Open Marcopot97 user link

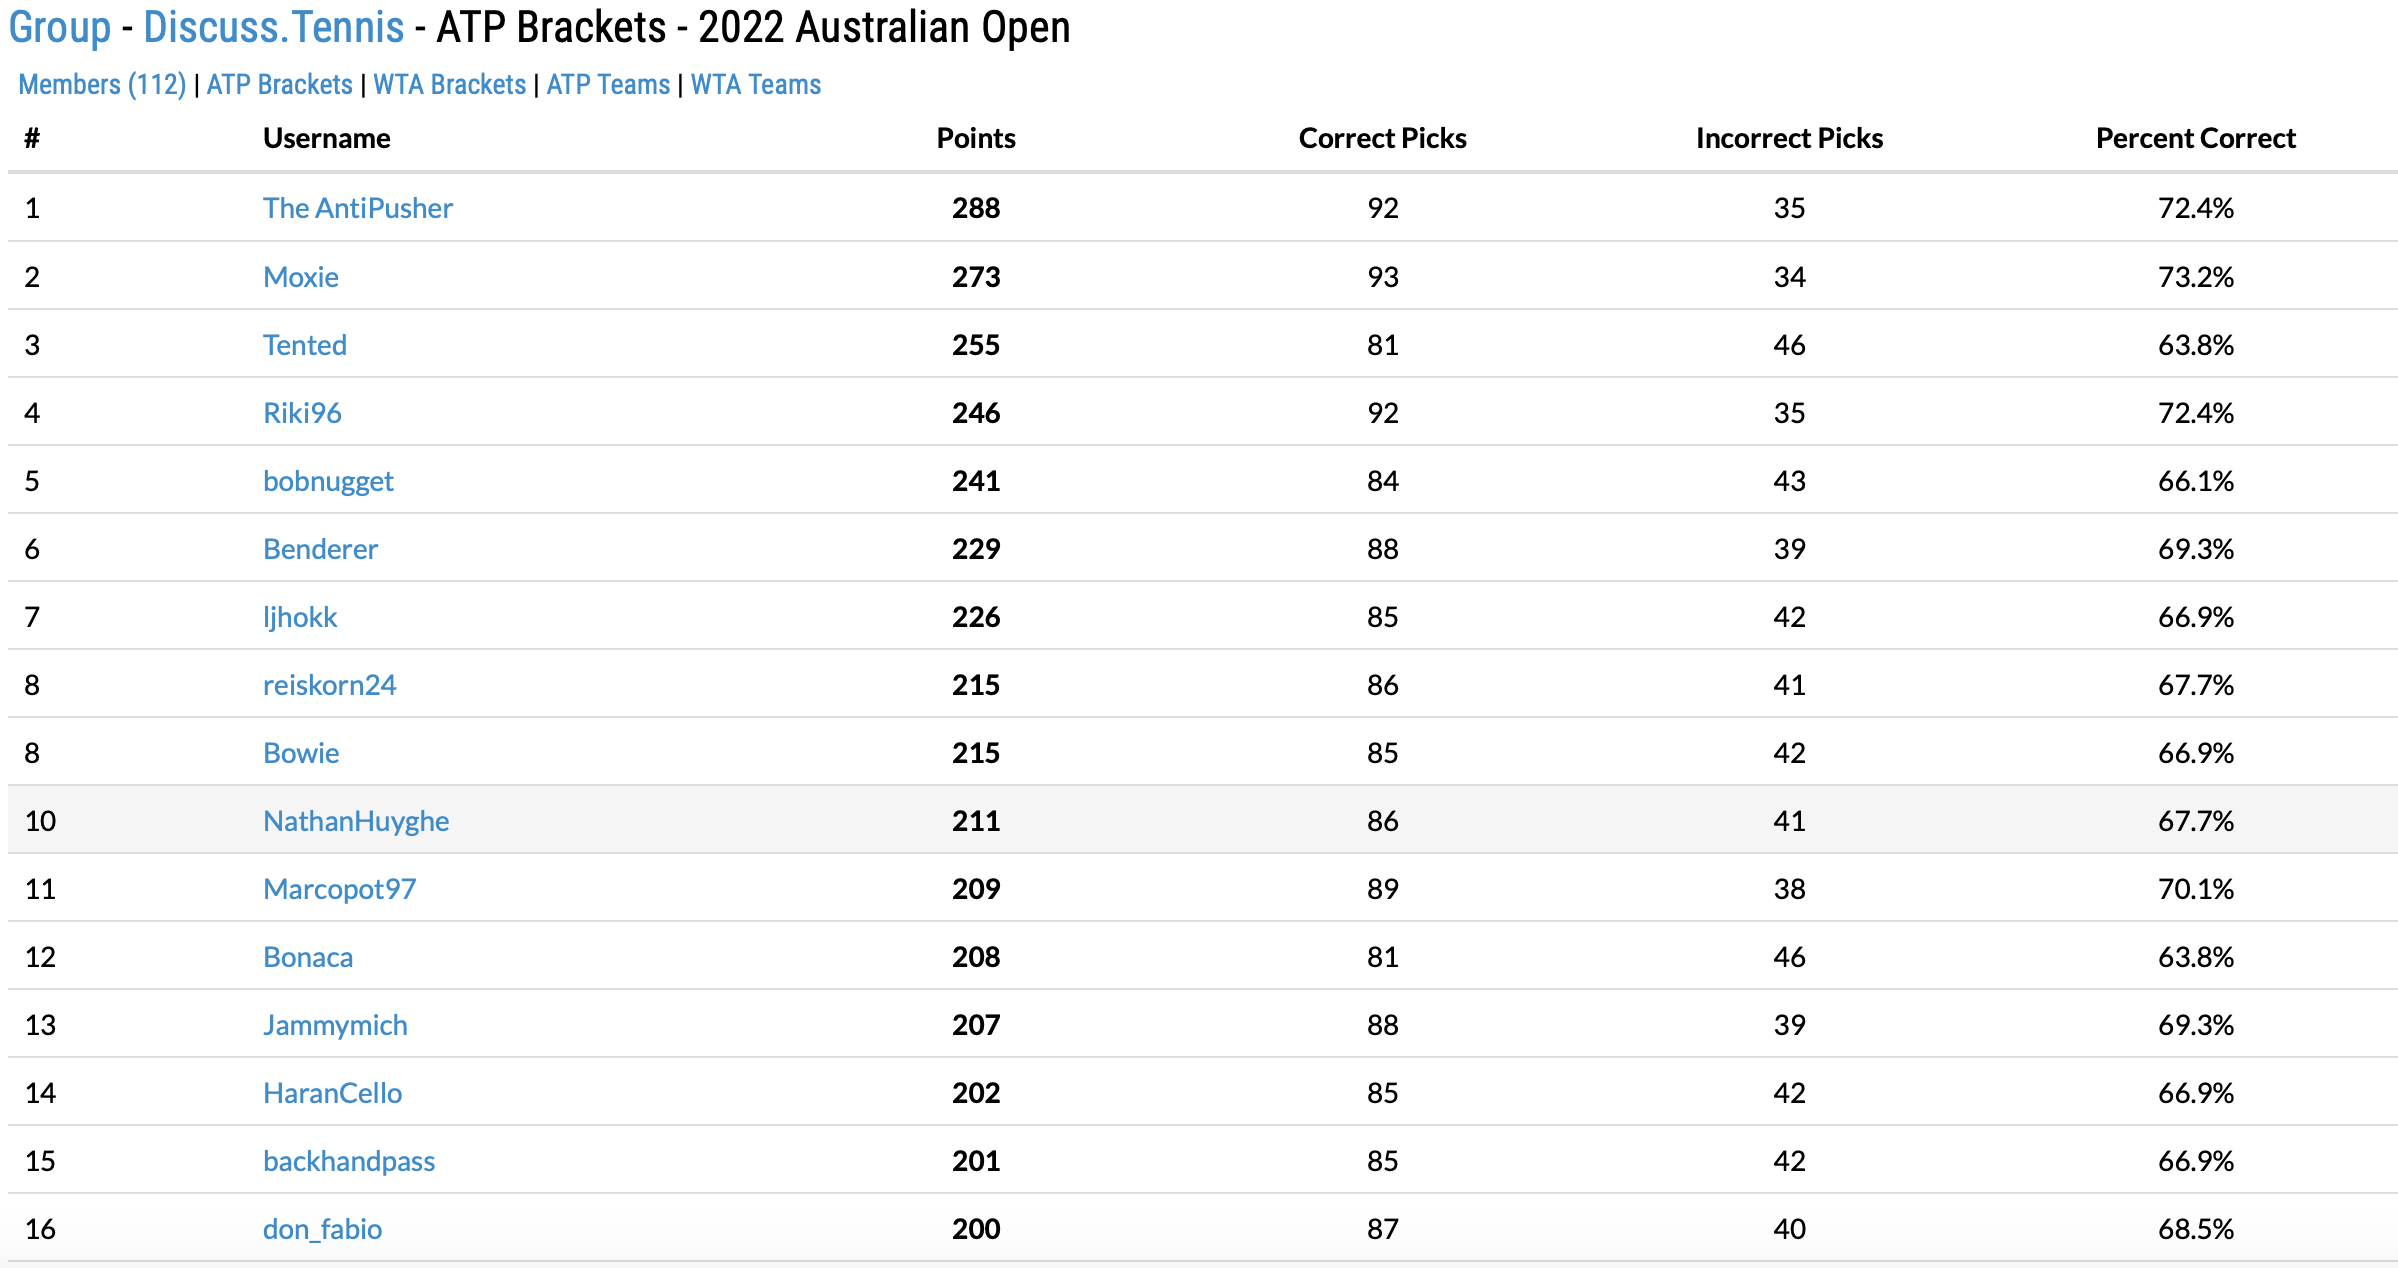click(339, 889)
